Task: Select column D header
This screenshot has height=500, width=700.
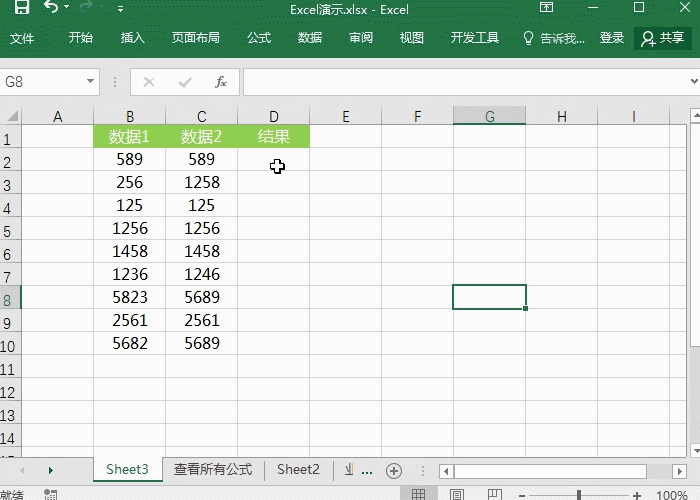Action: tap(274, 117)
